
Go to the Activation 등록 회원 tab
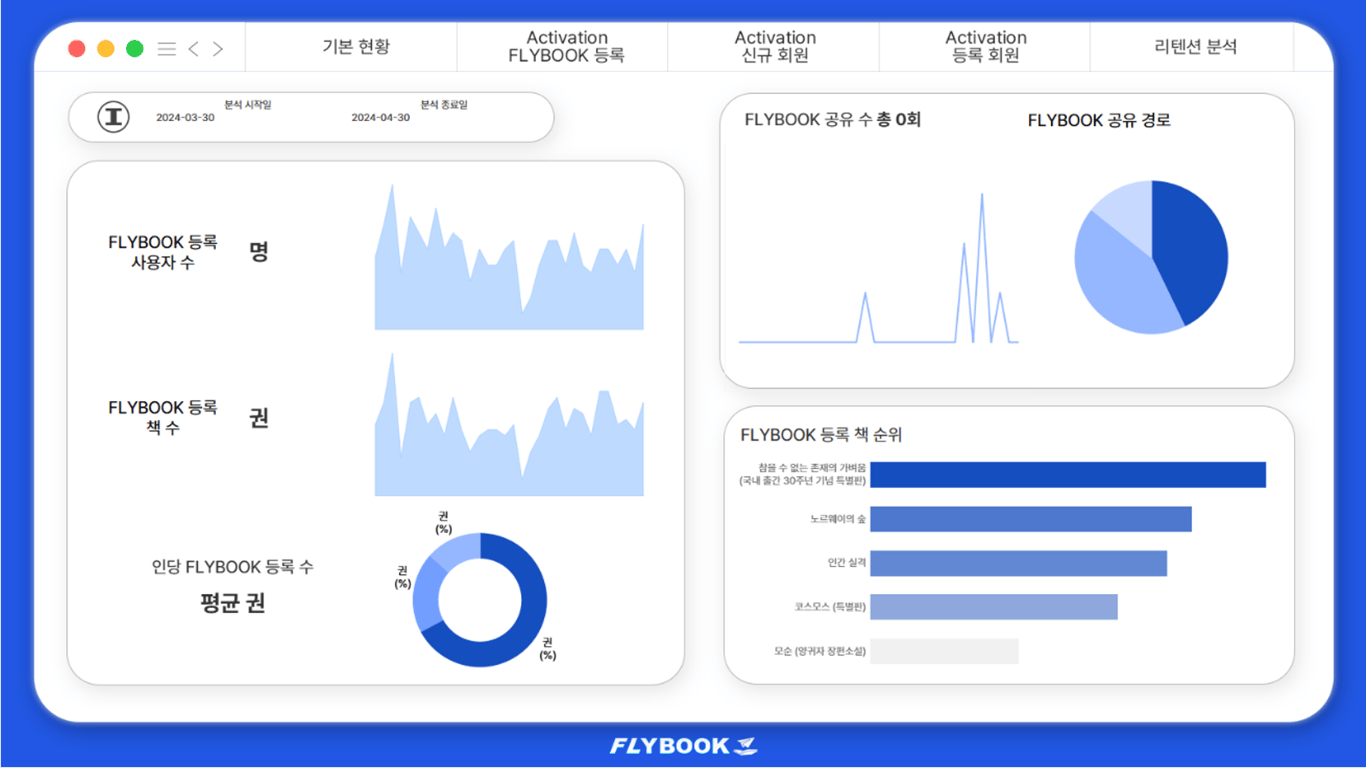click(986, 47)
